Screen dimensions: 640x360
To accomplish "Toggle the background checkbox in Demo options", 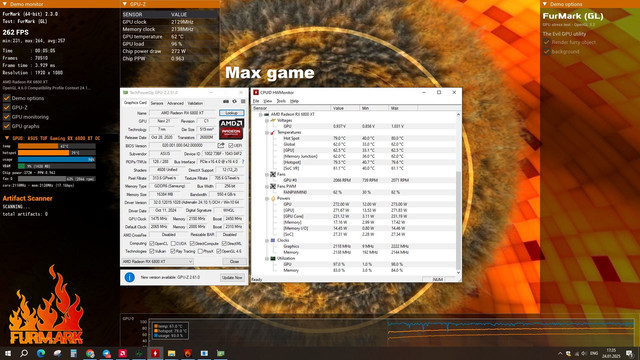I will coord(547,52).
